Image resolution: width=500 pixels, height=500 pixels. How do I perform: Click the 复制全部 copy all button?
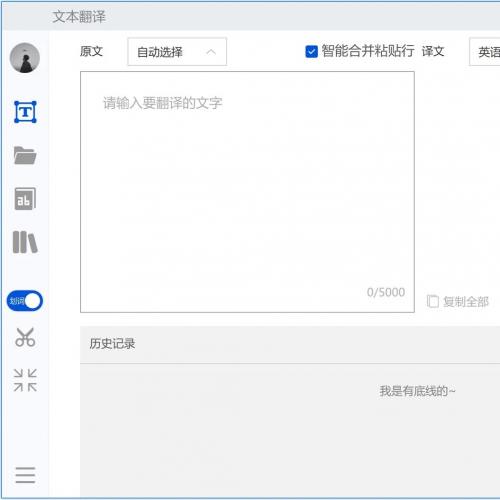[x=458, y=302]
